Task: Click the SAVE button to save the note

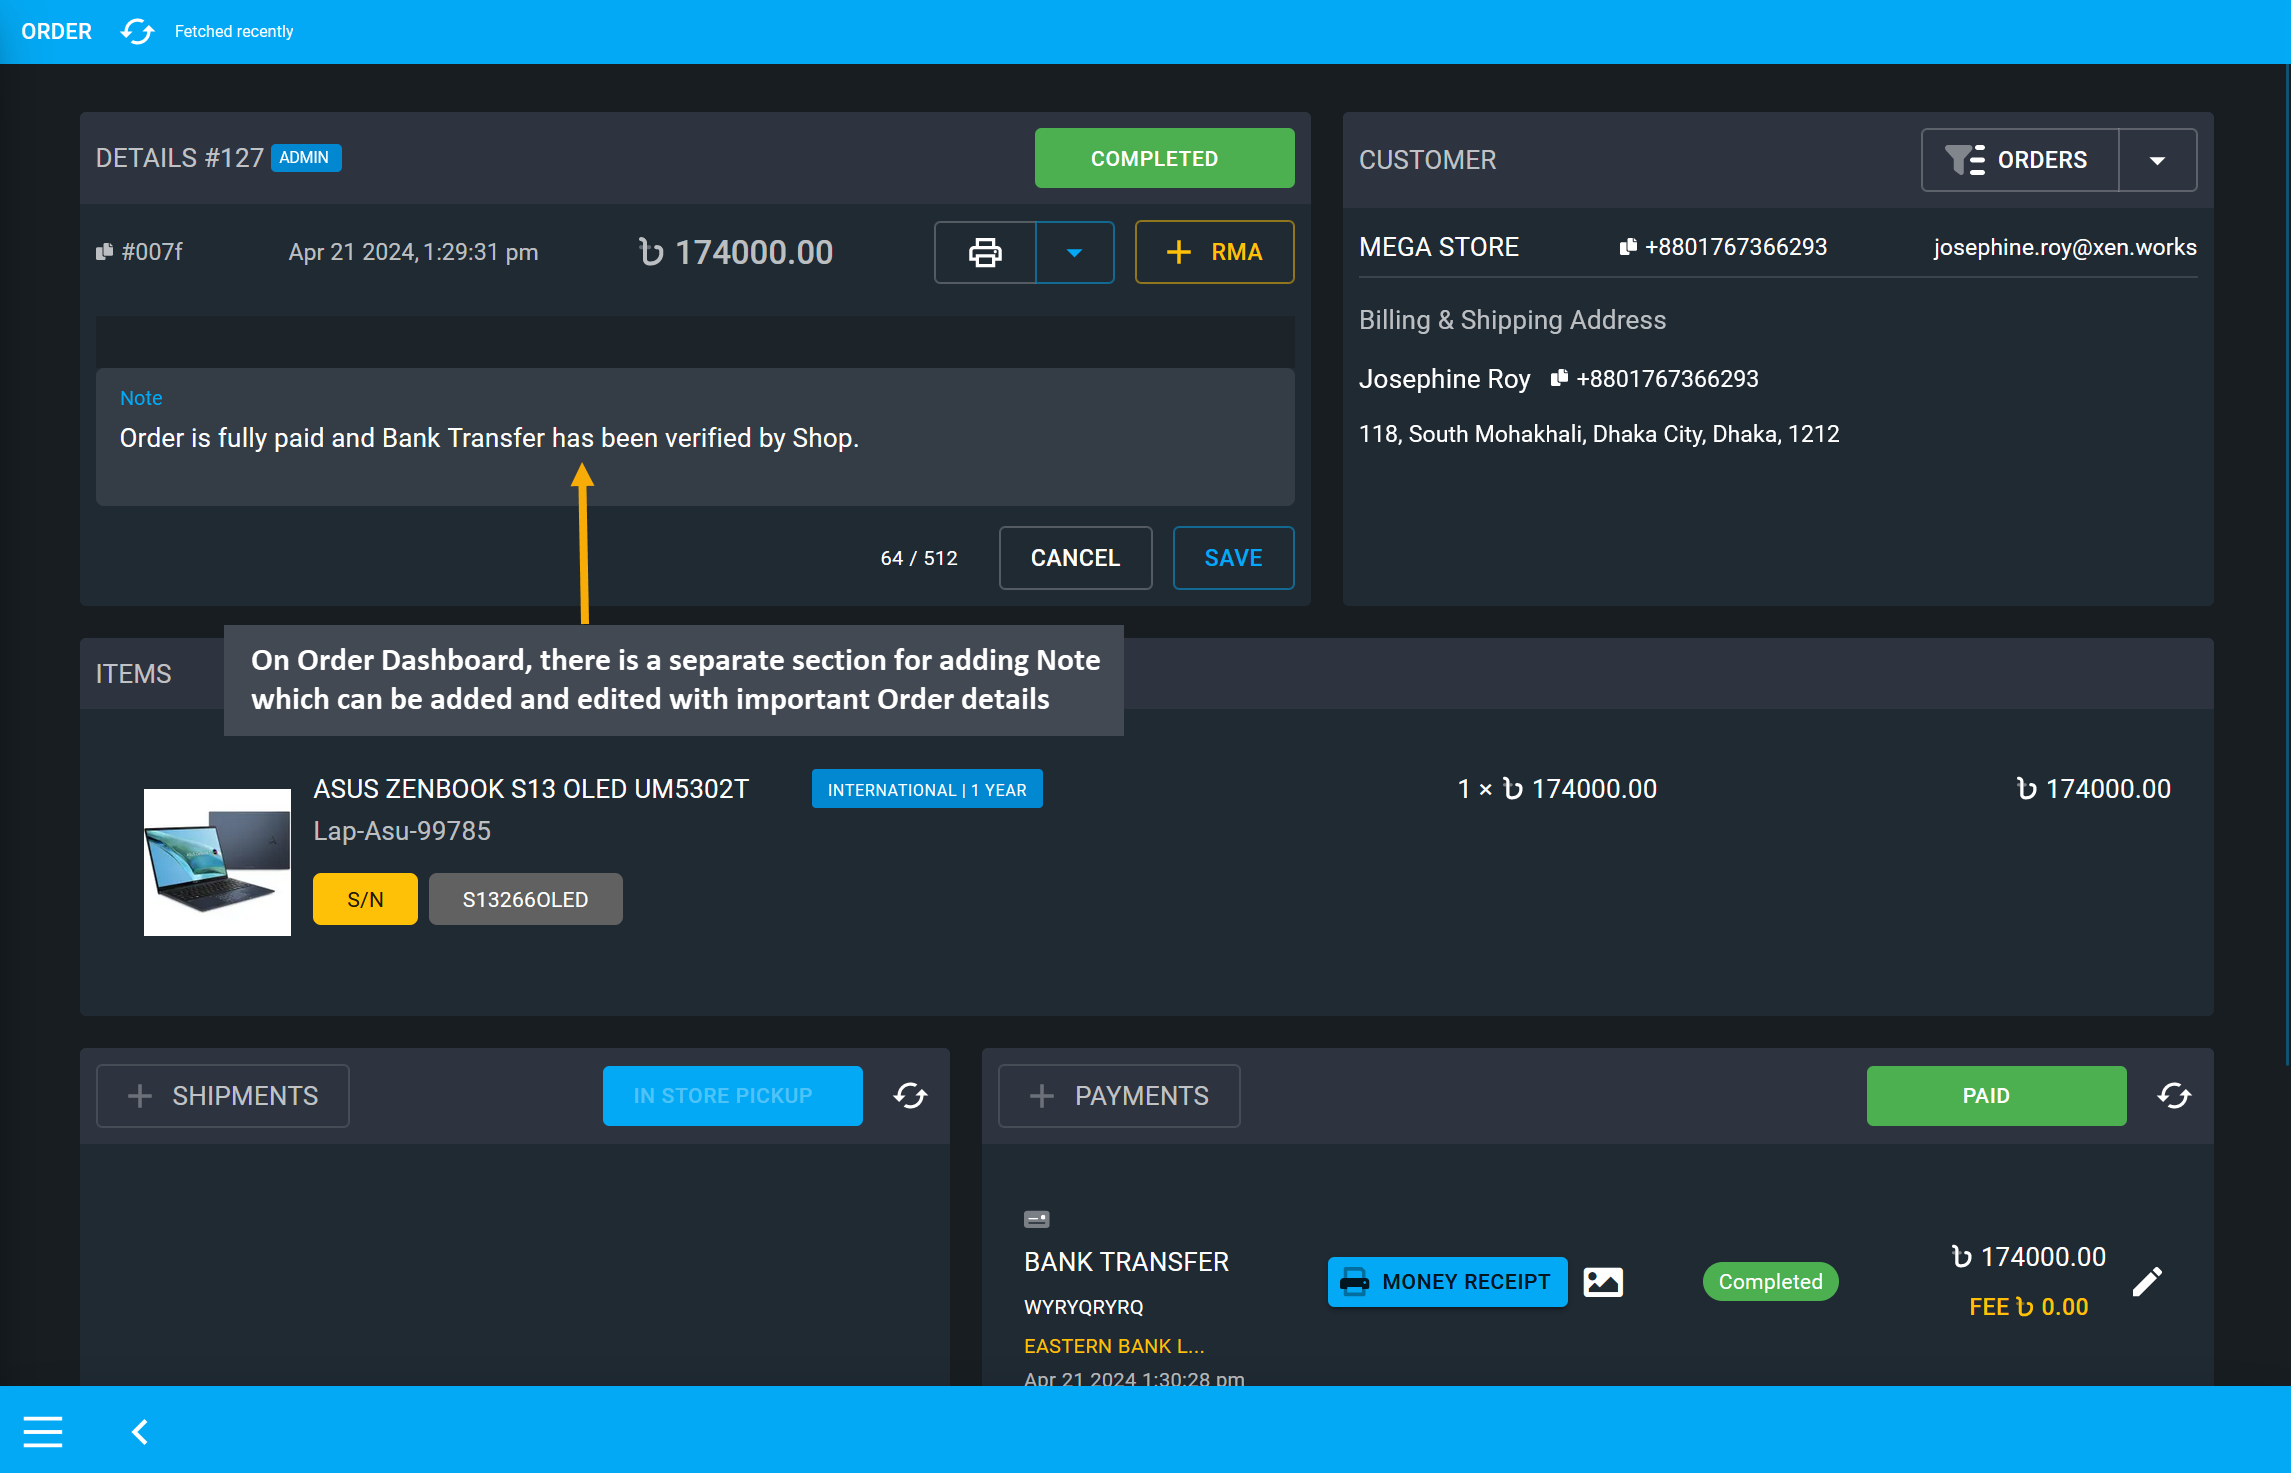Action: click(x=1232, y=558)
